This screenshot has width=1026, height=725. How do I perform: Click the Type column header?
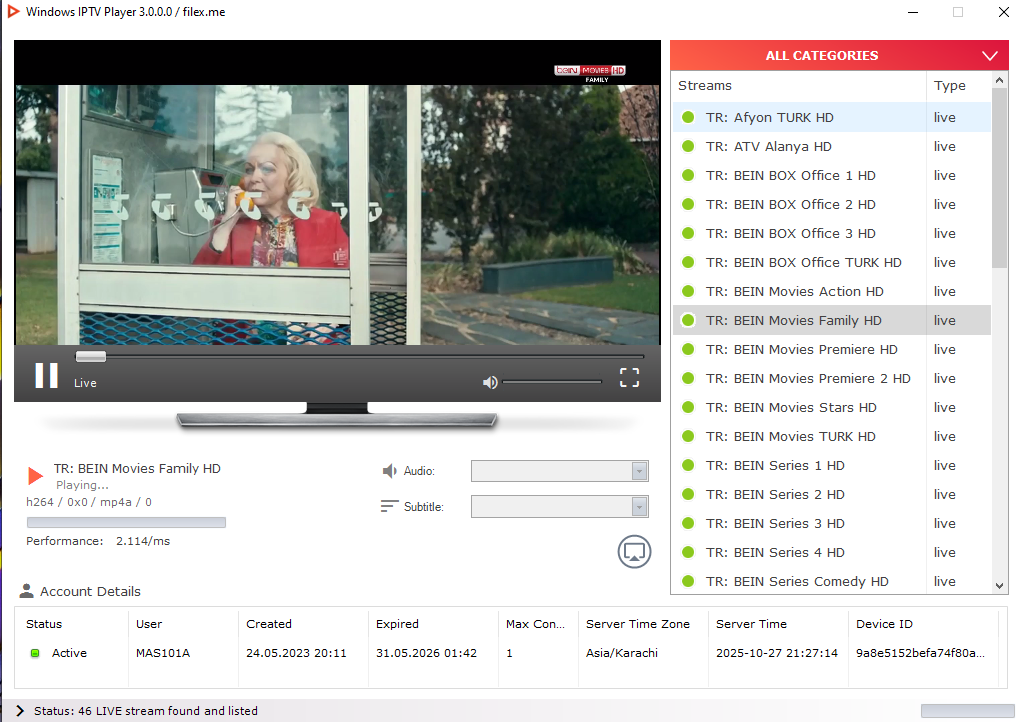(x=950, y=86)
